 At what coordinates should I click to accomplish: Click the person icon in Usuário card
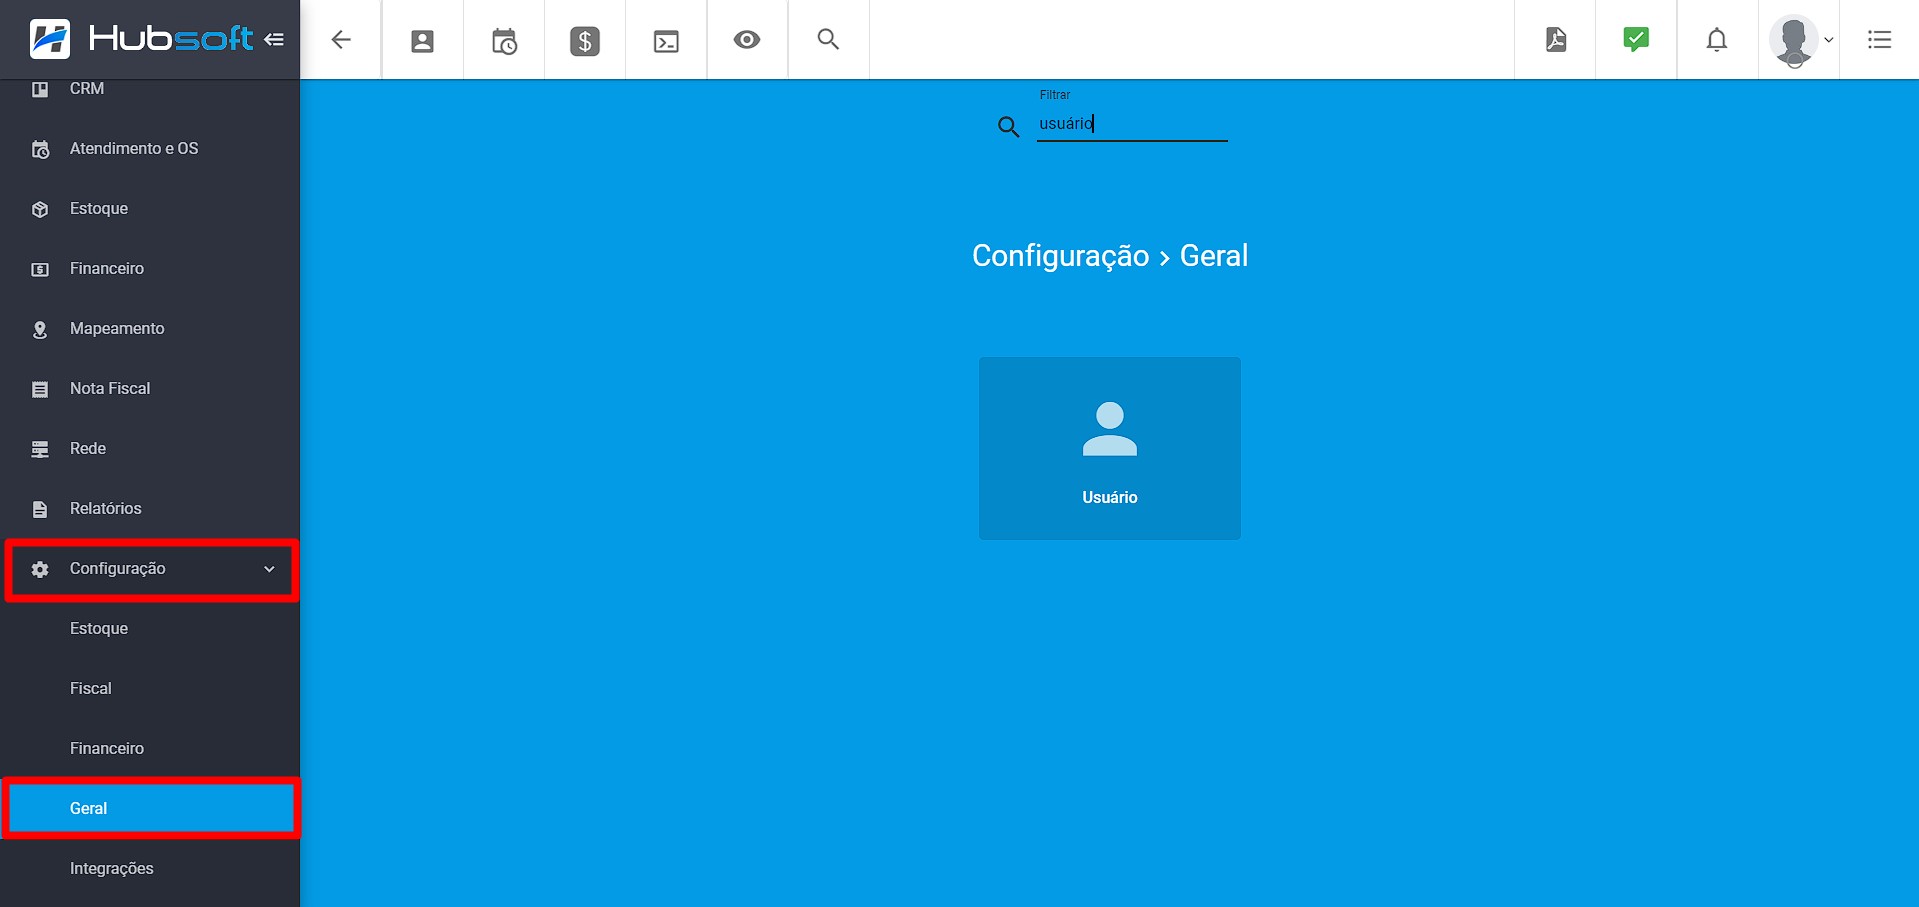click(x=1110, y=429)
